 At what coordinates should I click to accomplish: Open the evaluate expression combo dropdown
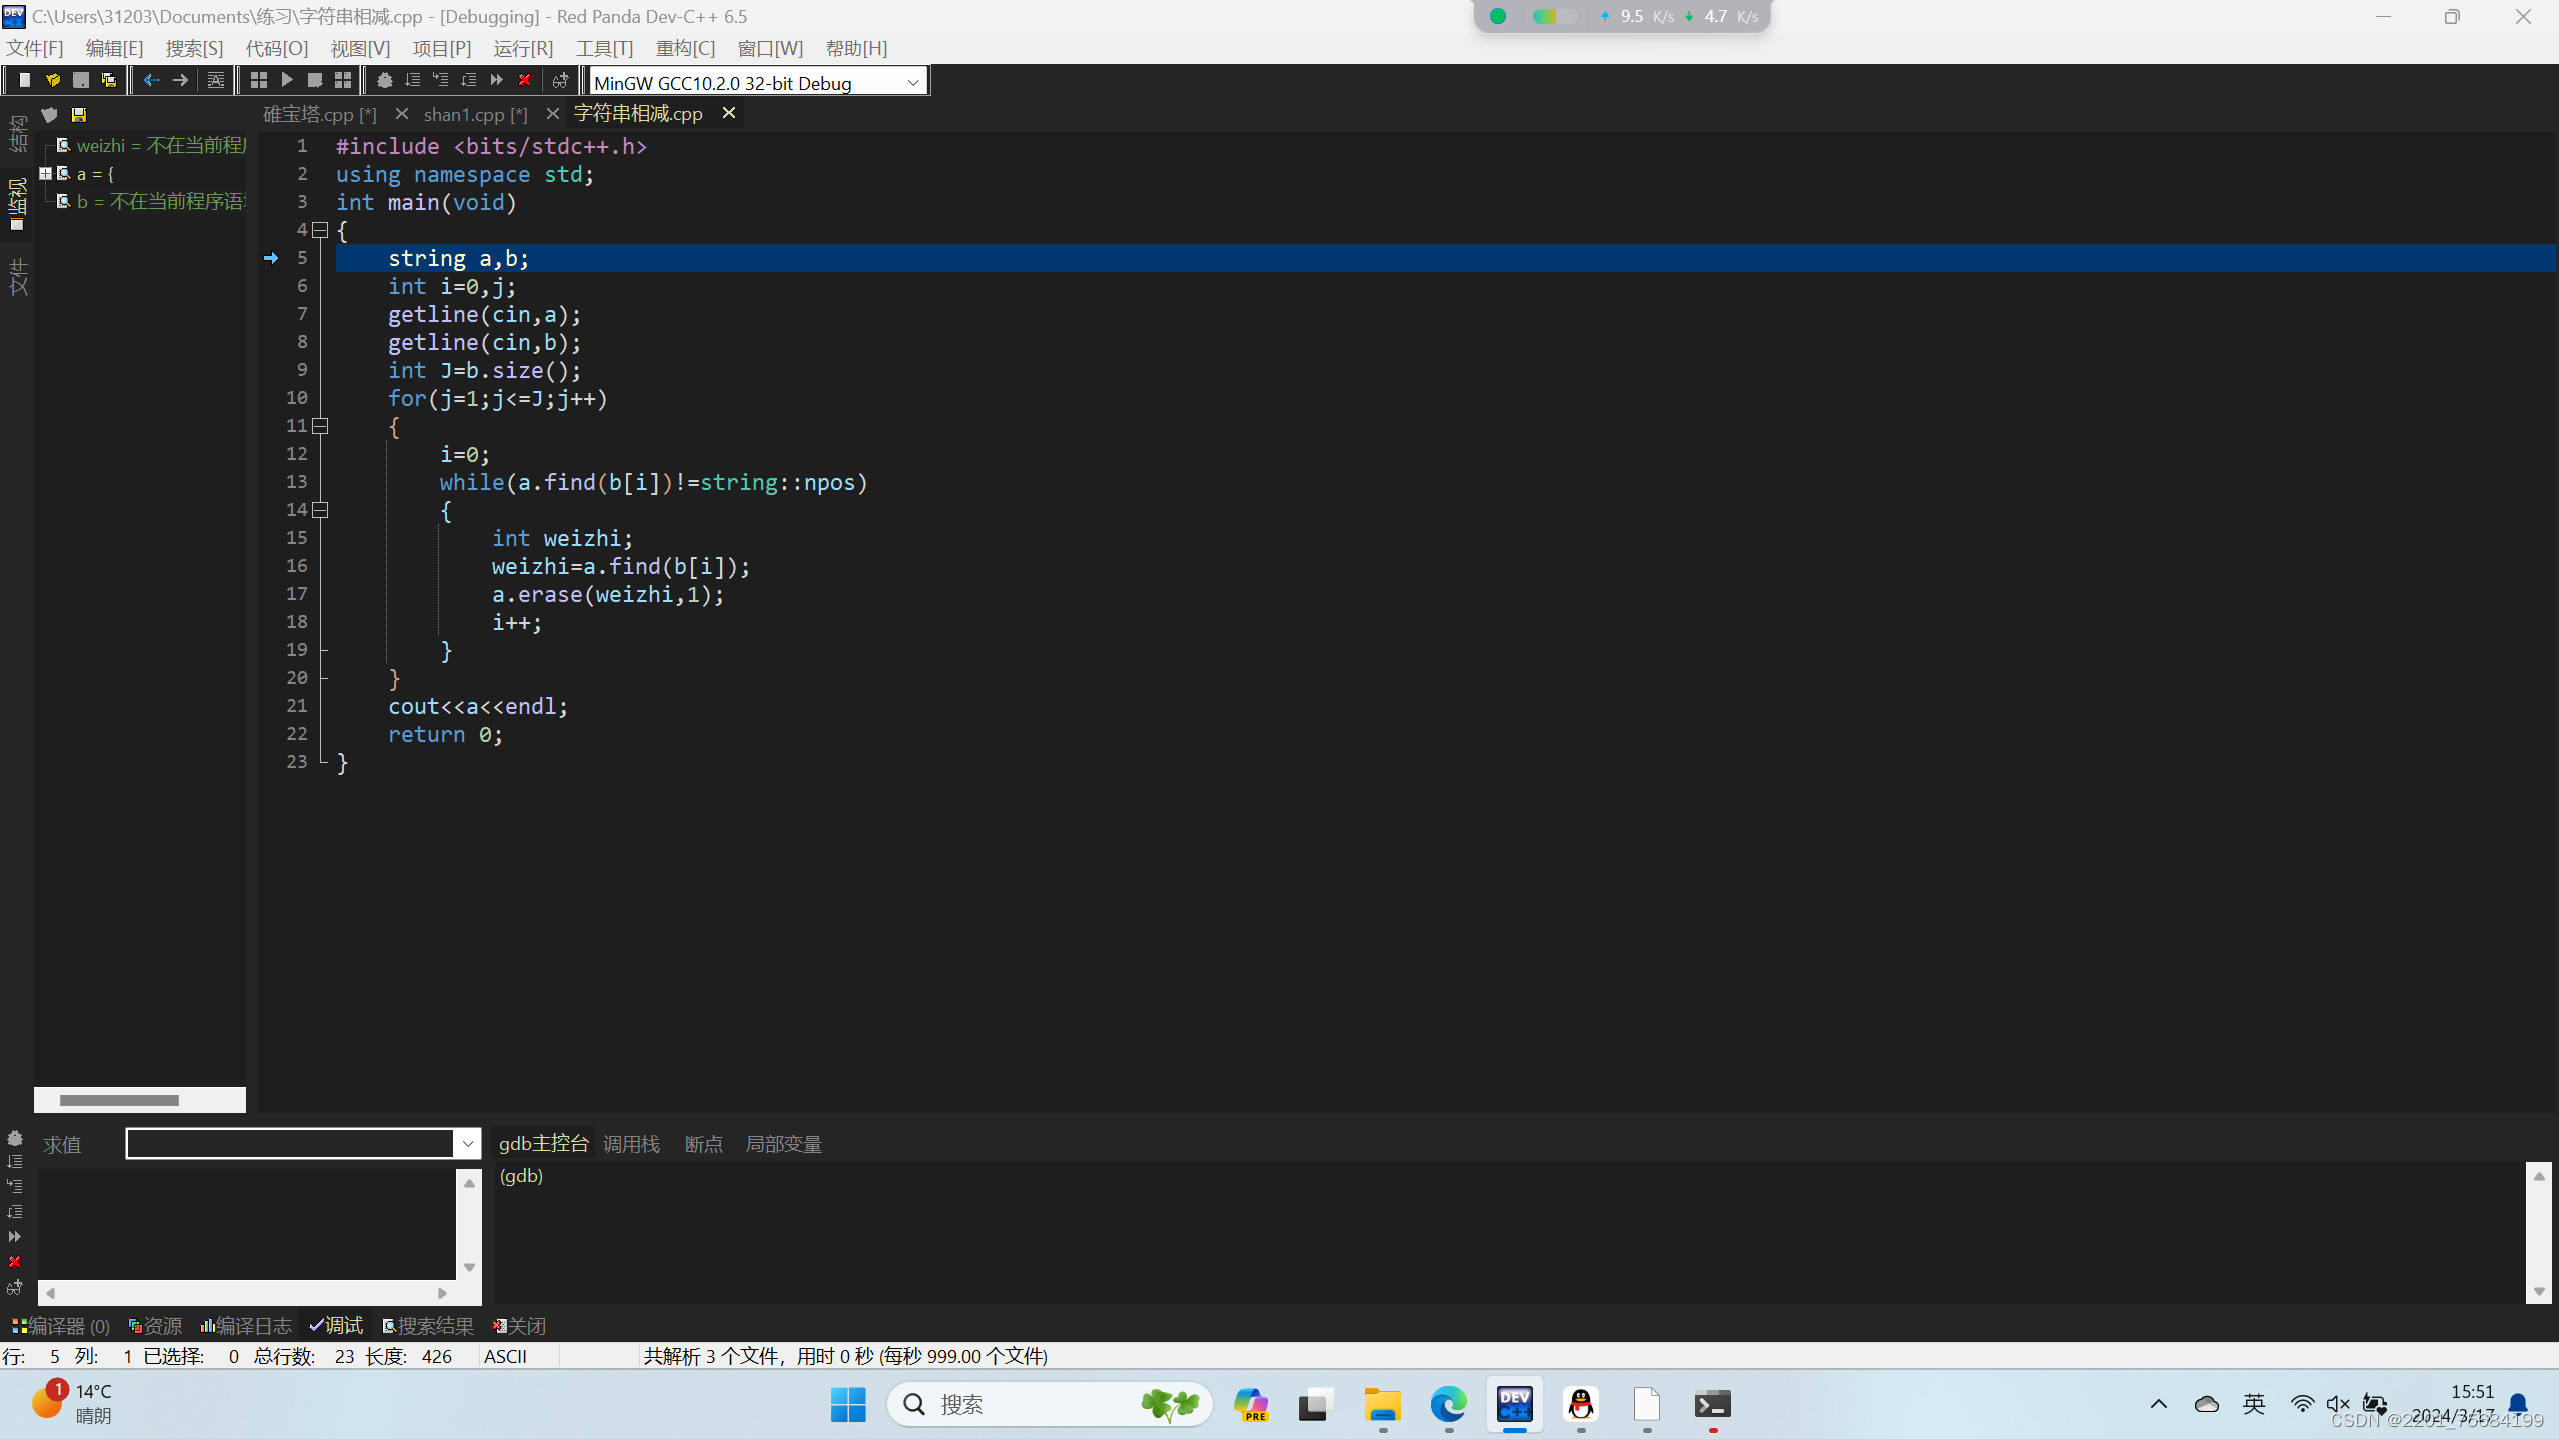click(x=467, y=1143)
